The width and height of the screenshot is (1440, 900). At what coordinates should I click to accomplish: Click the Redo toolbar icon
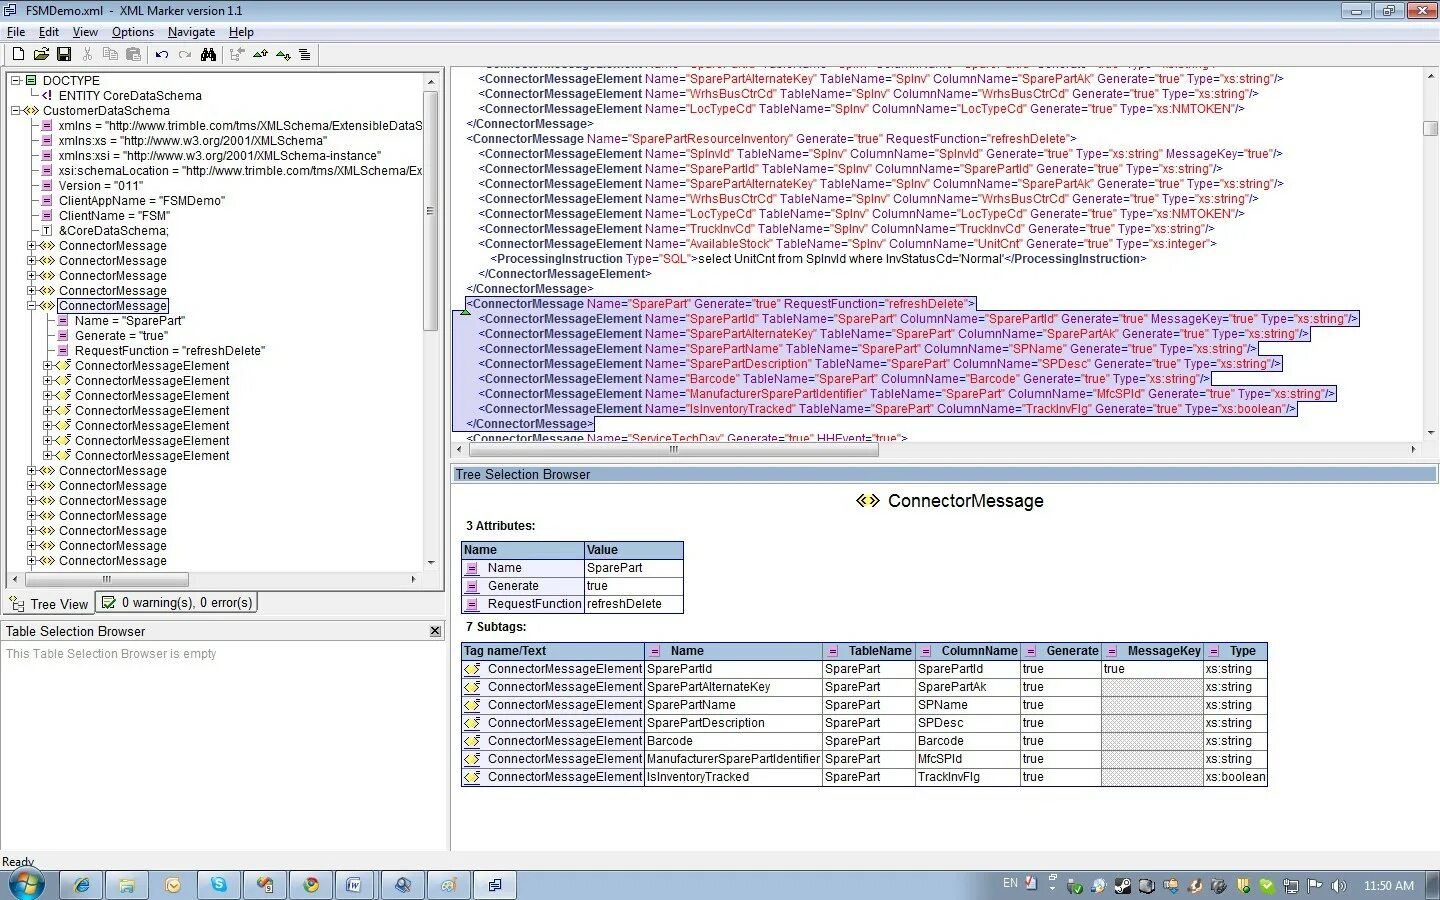(185, 54)
